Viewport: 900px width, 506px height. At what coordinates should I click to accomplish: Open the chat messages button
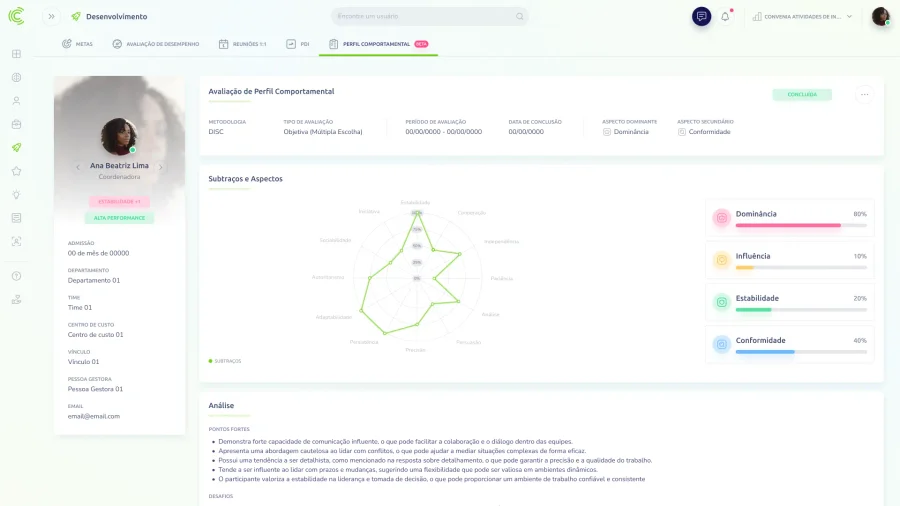[x=701, y=16]
